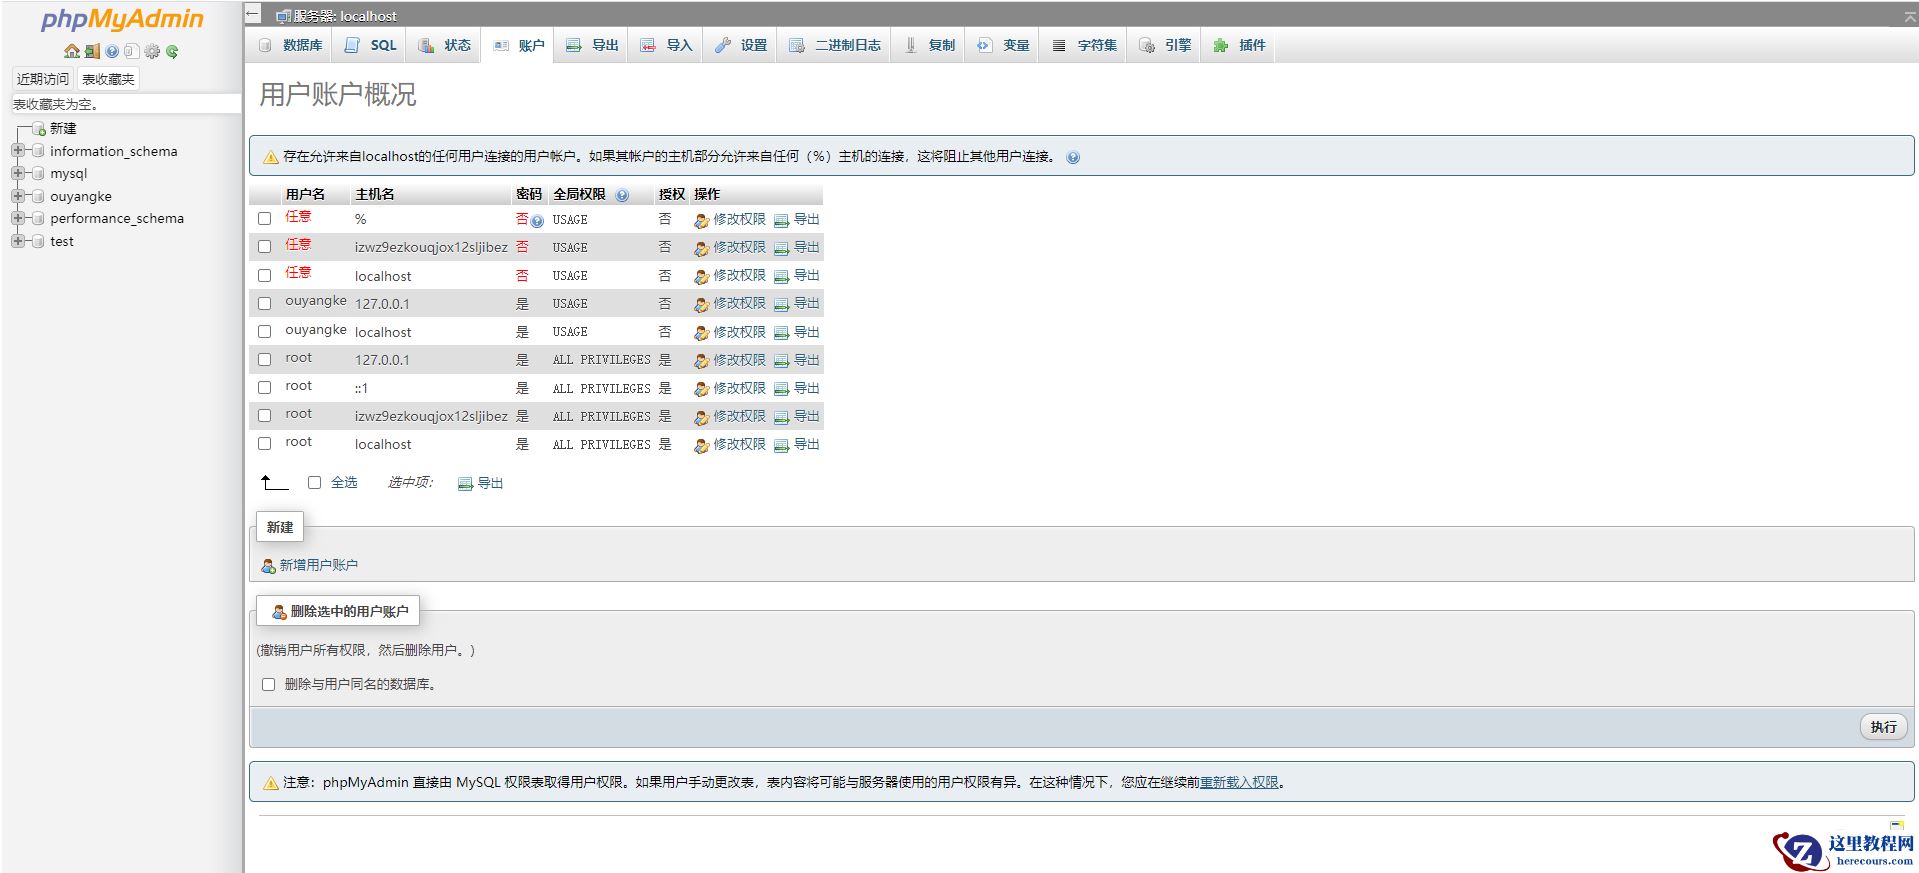
Task: Click export icon for root at izwz9ezkouqjox12sljibez
Action: (x=782, y=416)
